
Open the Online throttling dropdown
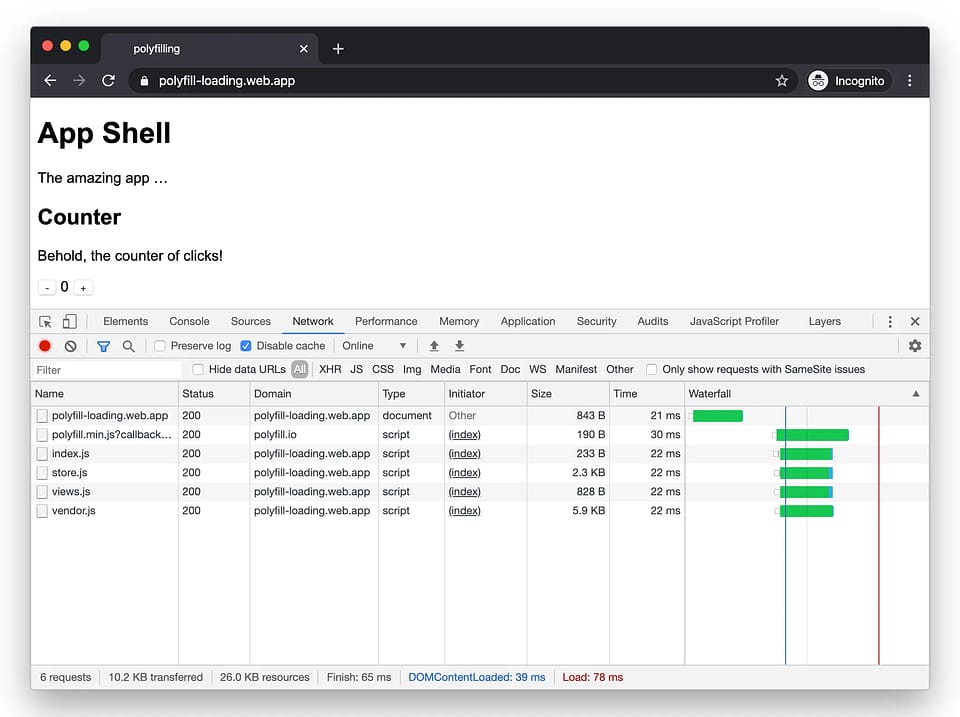point(375,346)
